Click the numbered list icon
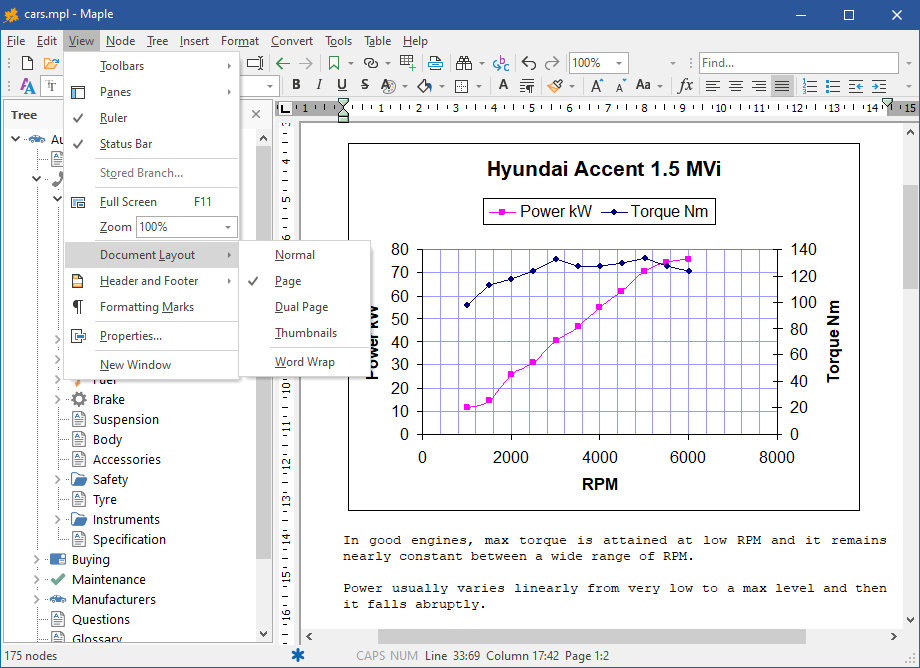Viewport: 920px width, 668px height. tap(810, 86)
